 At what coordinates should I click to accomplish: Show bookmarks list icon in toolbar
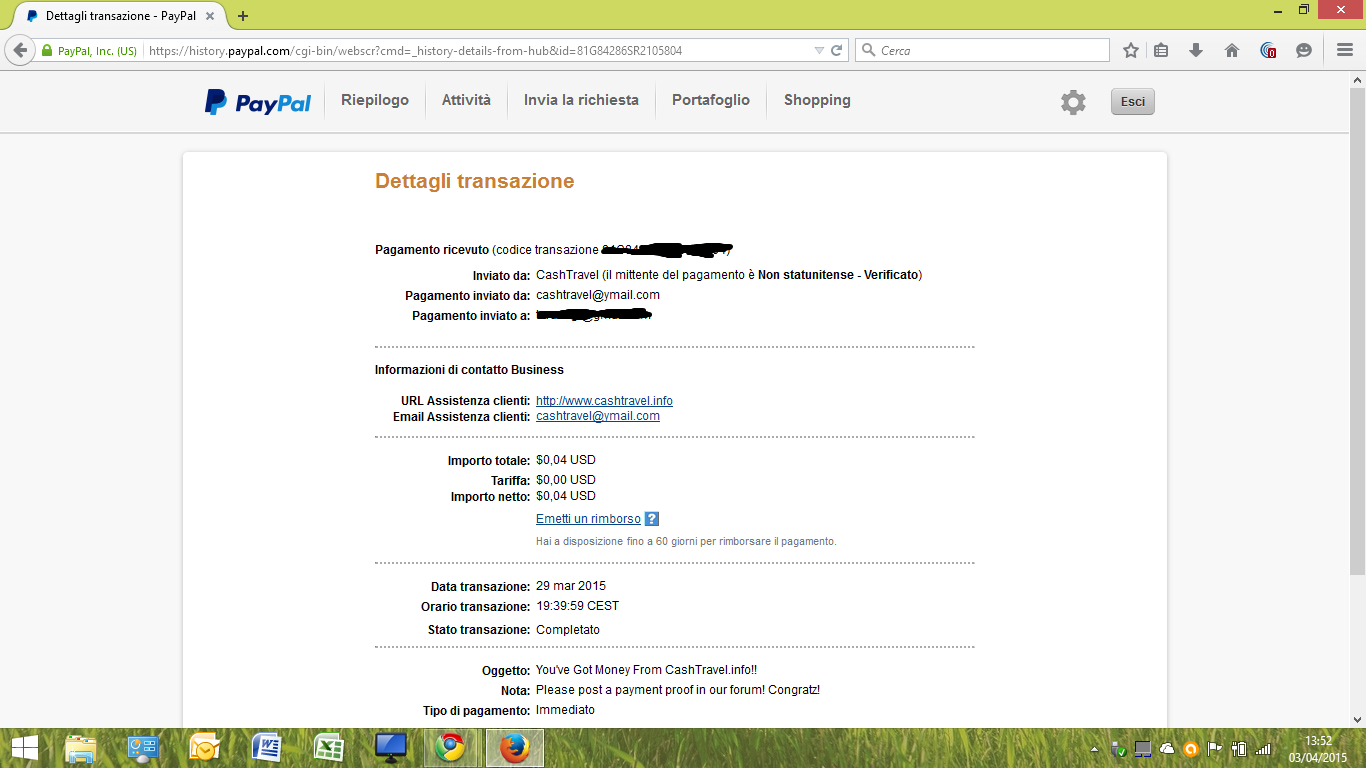[x=1161, y=50]
